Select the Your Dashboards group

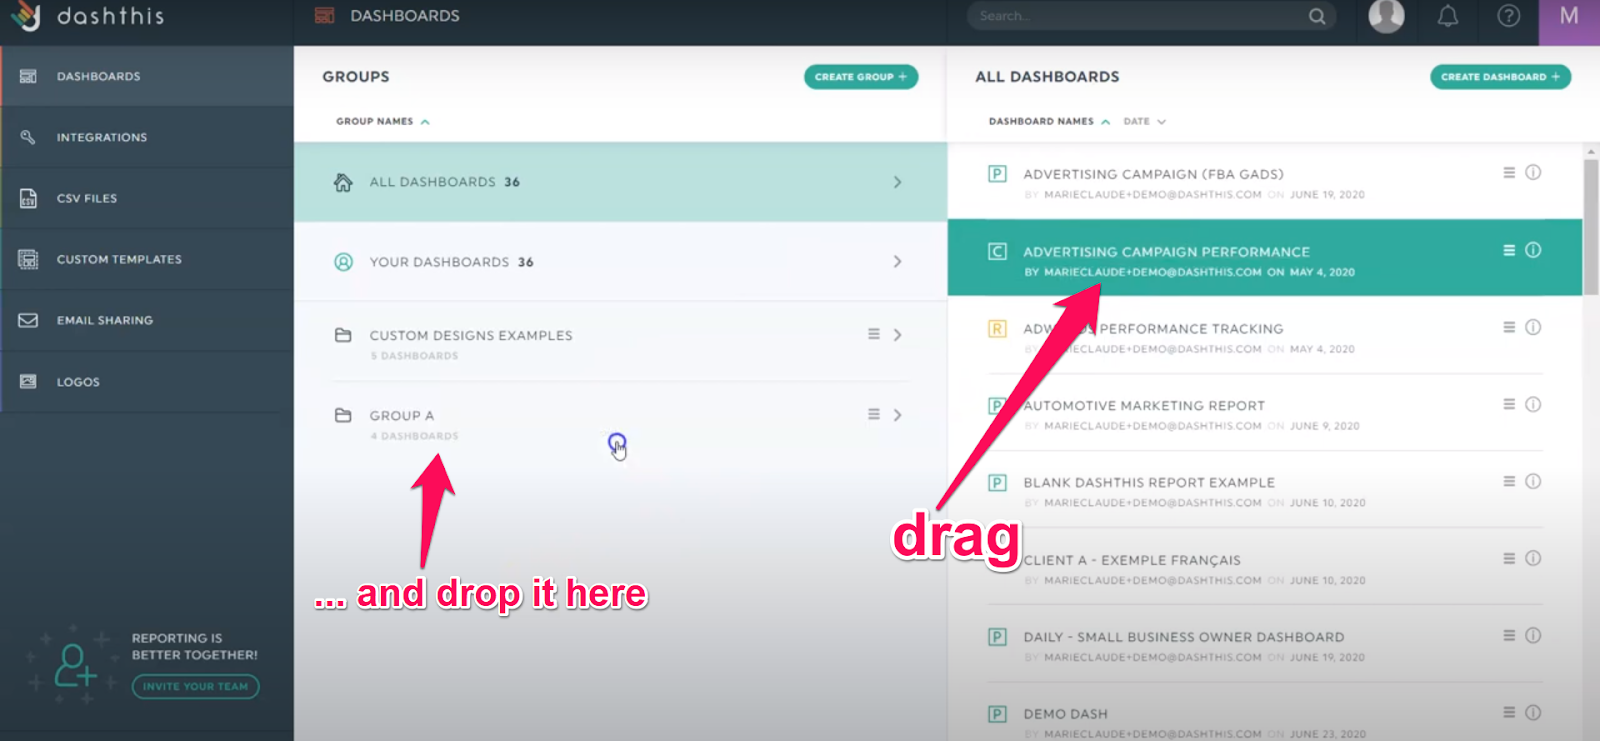(620, 262)
